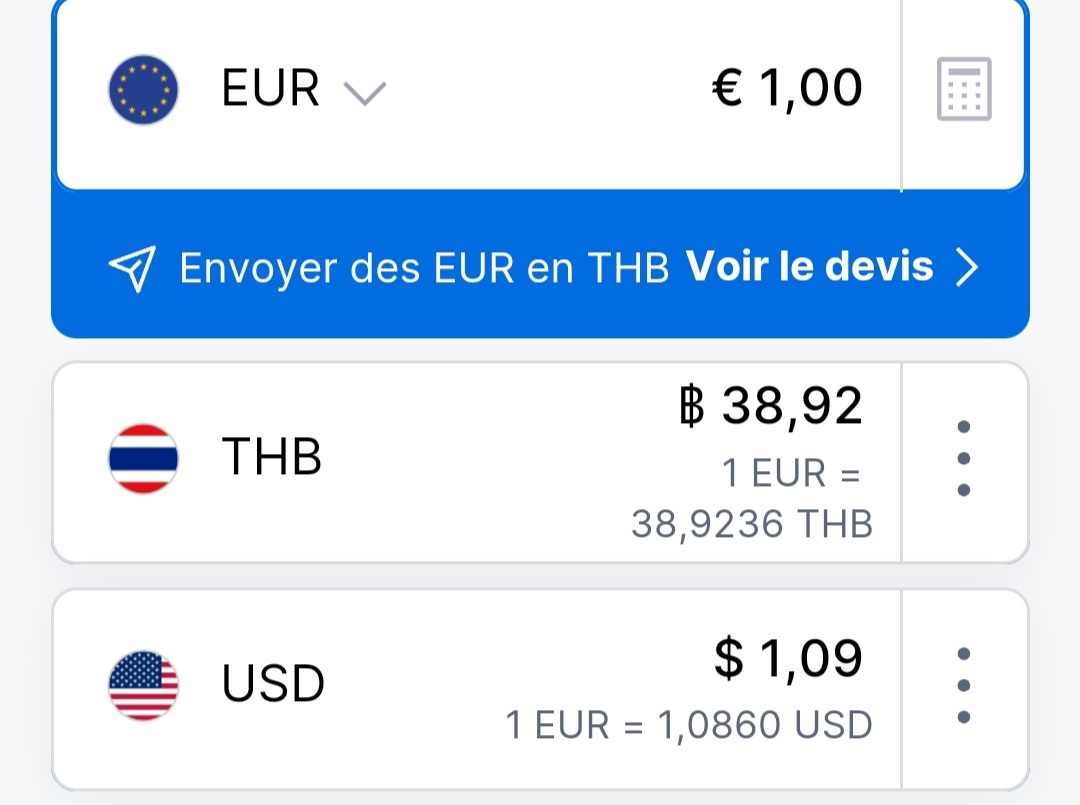
Task: Tap the Thailand flag icon
Action: click(x=143, y=458)
